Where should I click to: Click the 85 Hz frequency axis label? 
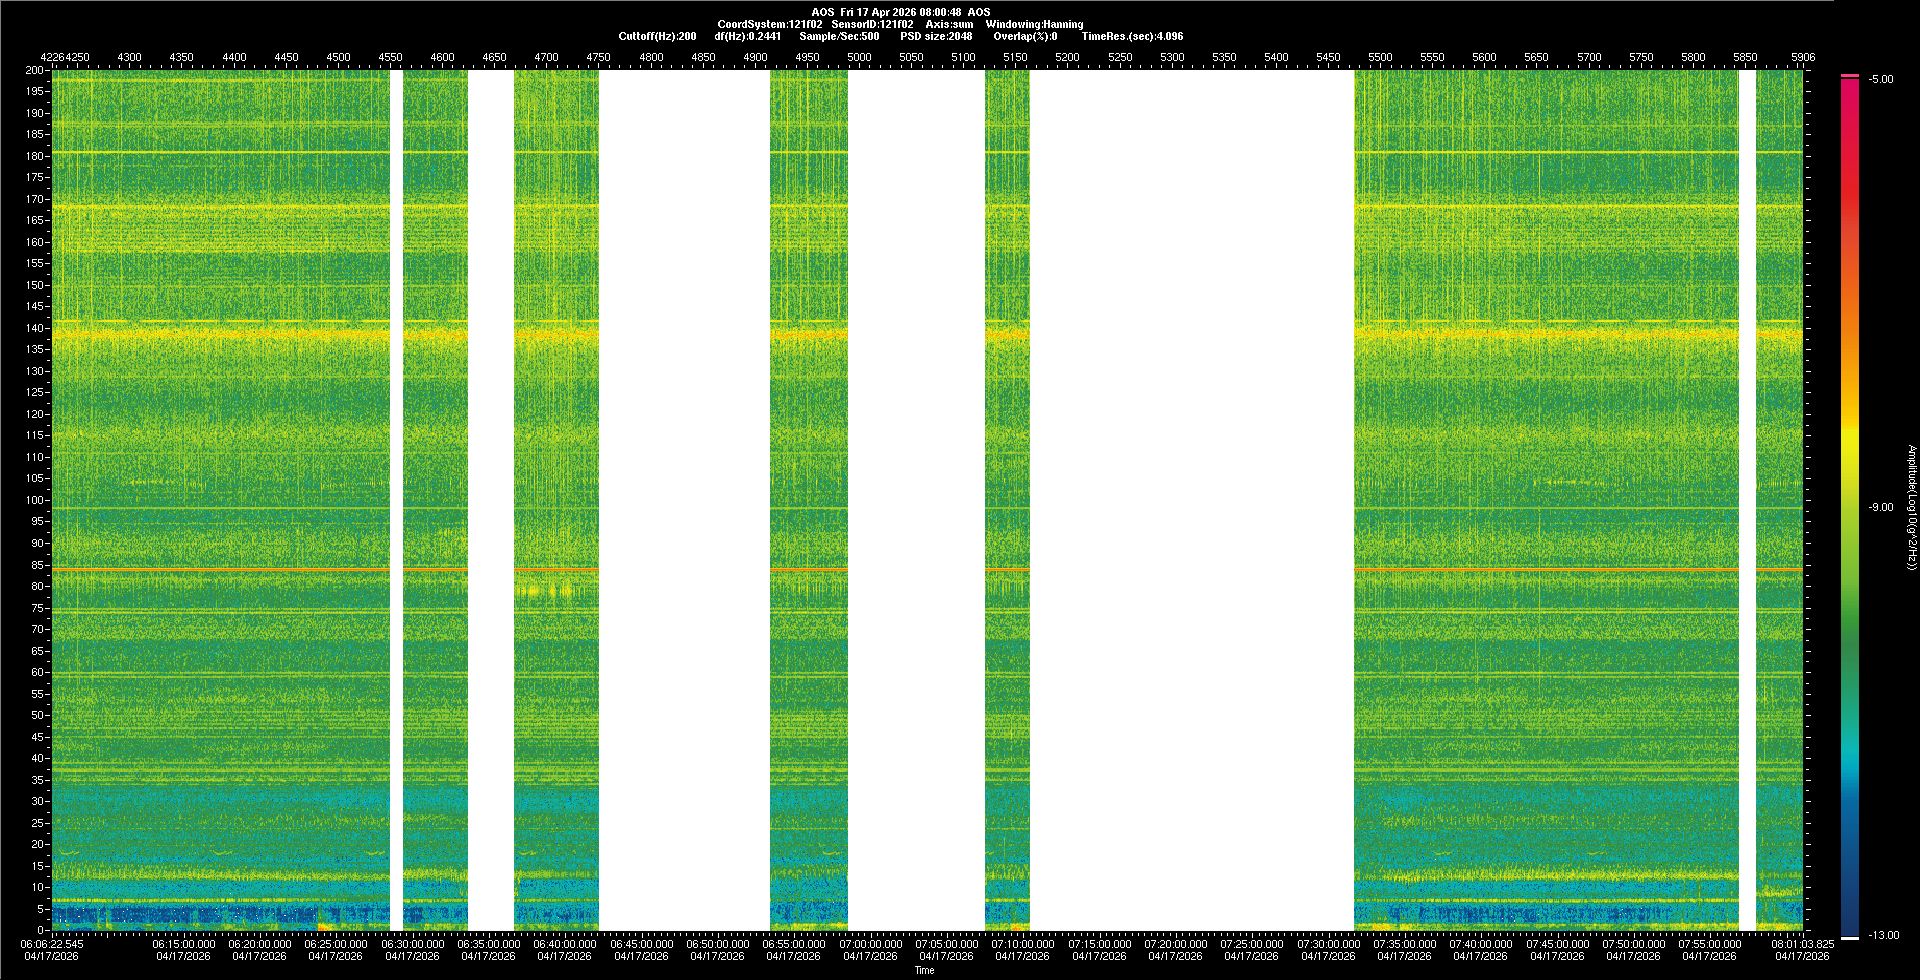[x=37, y=565]
